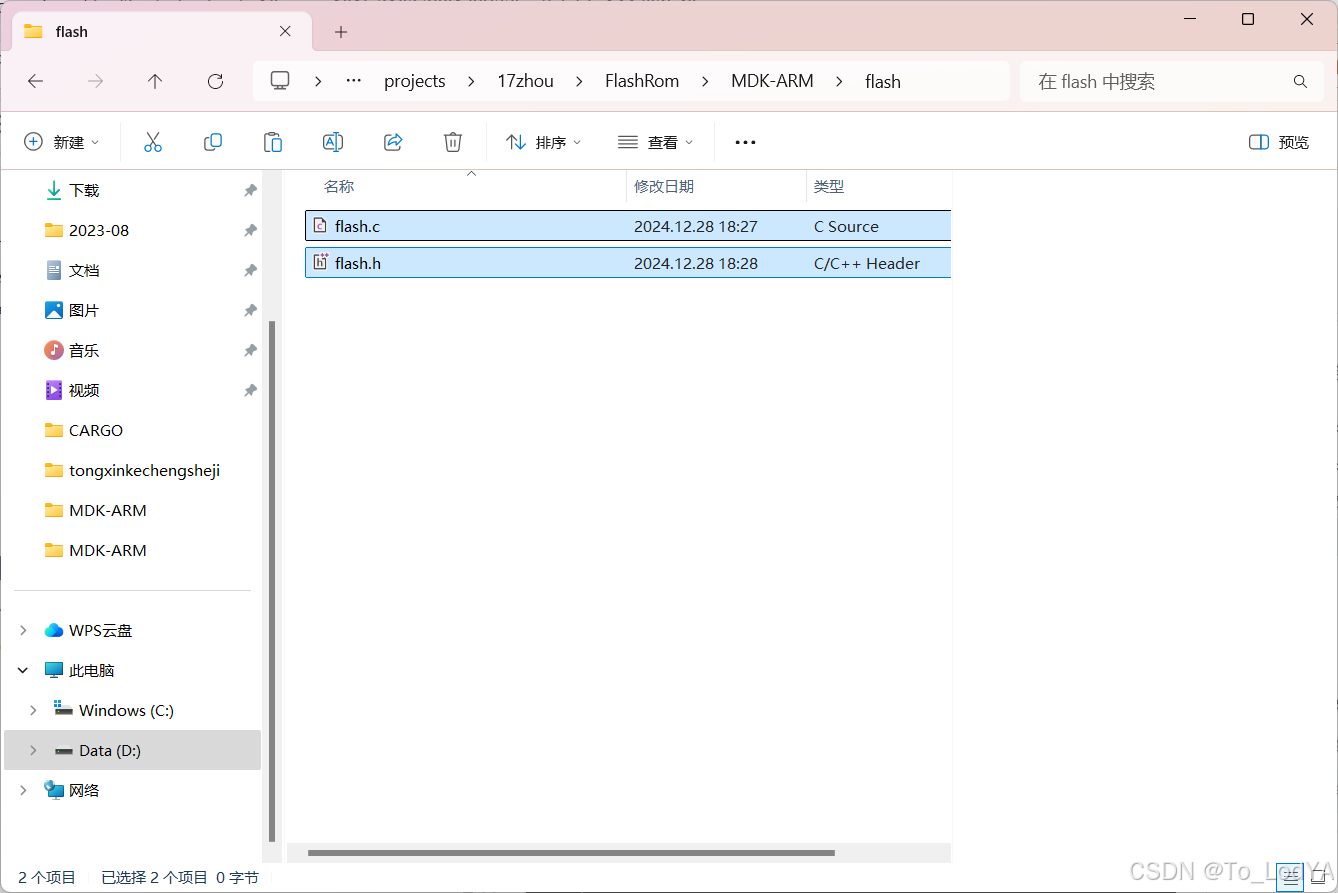Open the 排序 sort dropdown
Screen dimensions: 1338x893
coord(544,142)
